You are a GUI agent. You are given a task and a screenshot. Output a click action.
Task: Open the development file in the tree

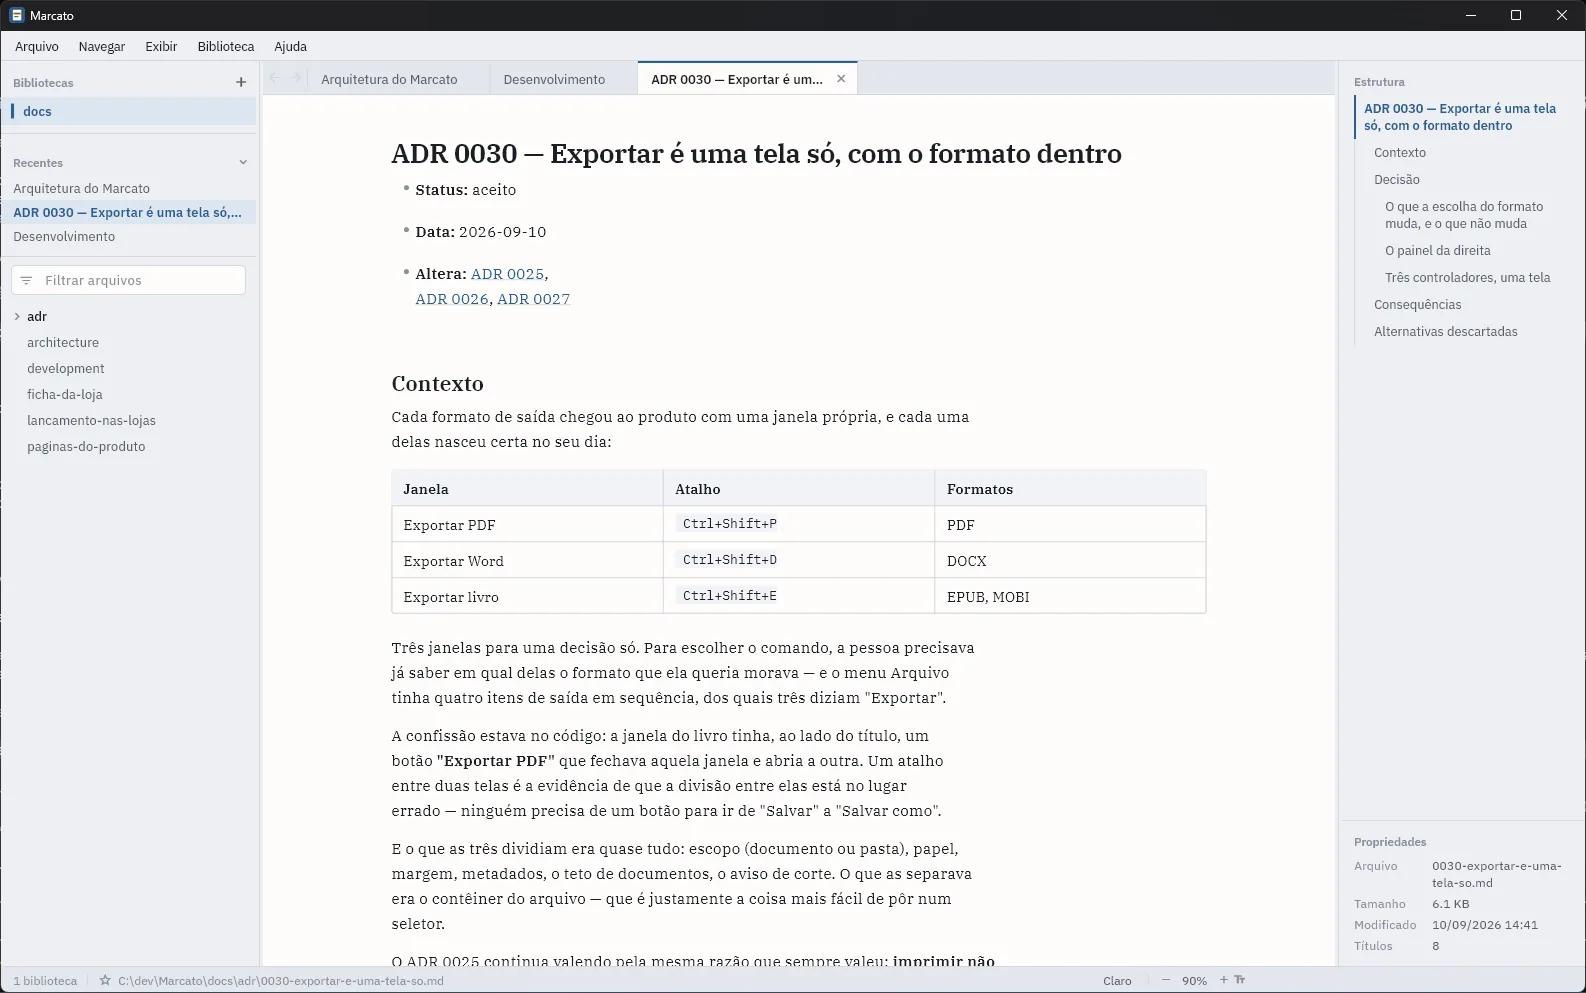pyautogui.click(x=66, y=368)
